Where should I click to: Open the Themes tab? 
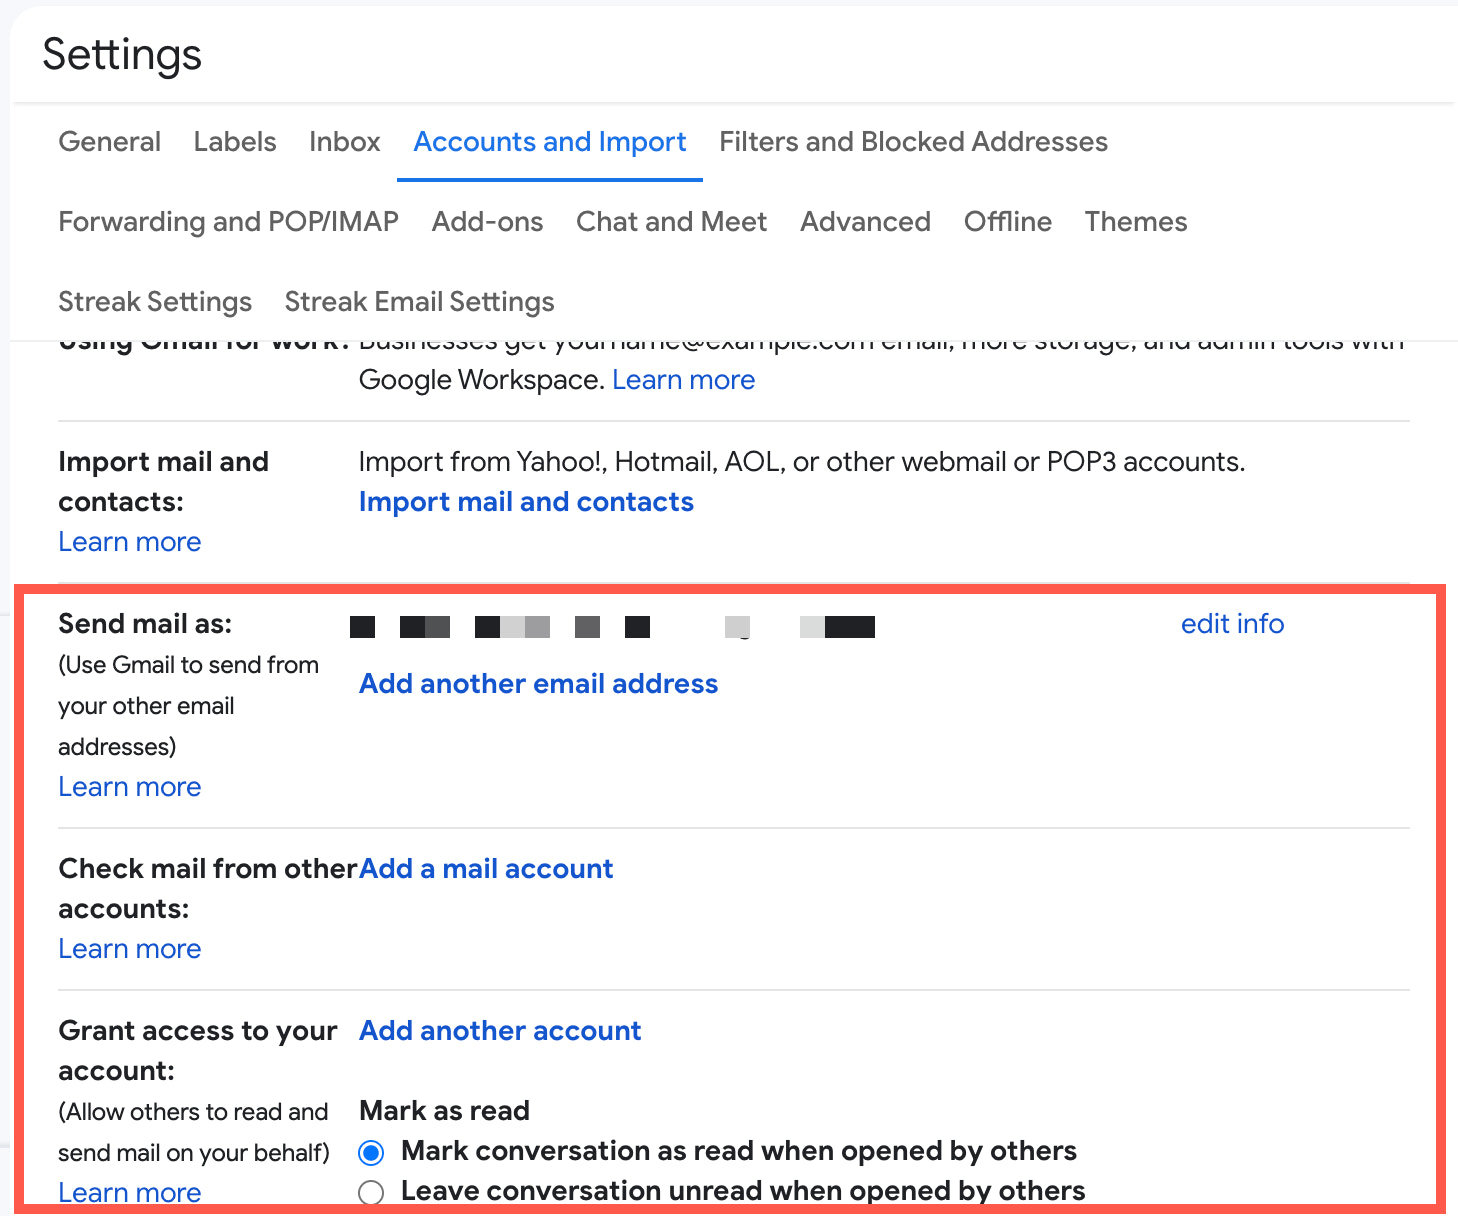(x=1135, y=222)
